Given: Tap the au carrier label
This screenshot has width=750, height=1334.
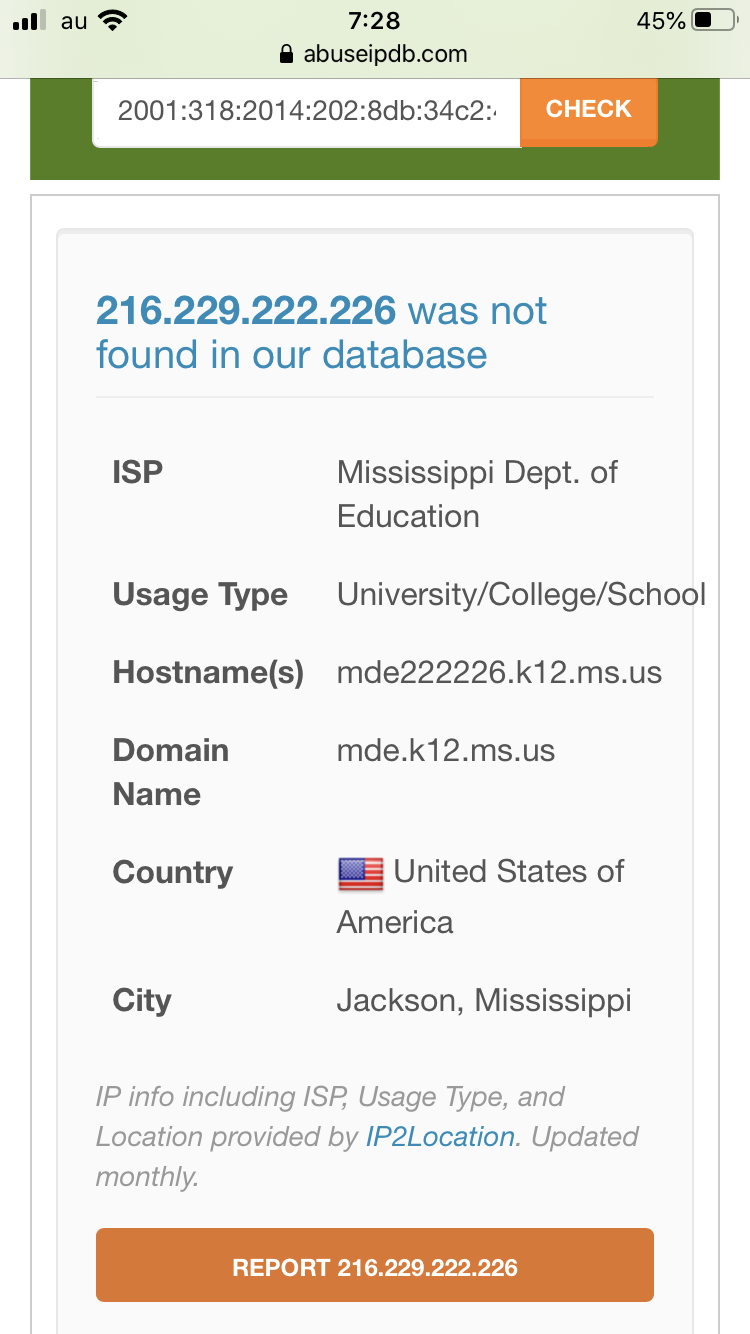Looking at the screenshot, I should (74, 21).
